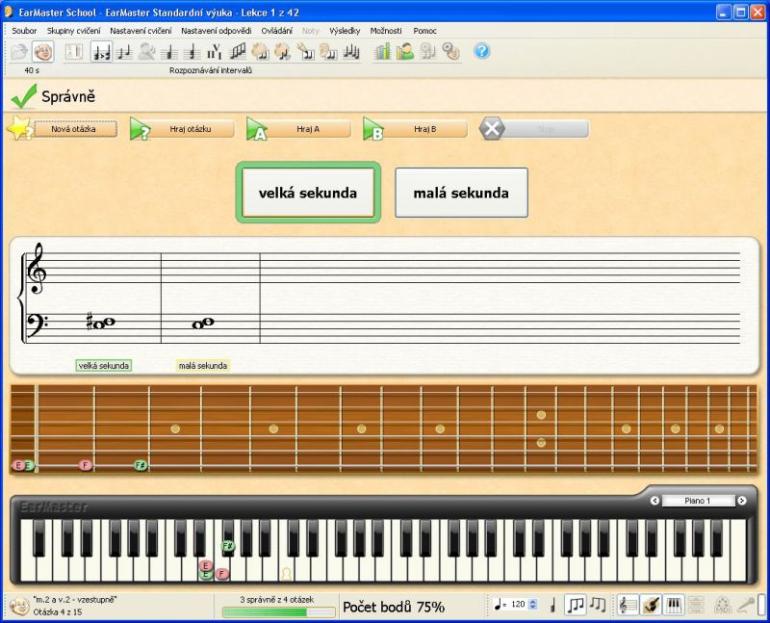The width and height of the screenshot is (770, 623).
Task: Select the unframed beamed notes playback mode
Action: click(598, 605)
